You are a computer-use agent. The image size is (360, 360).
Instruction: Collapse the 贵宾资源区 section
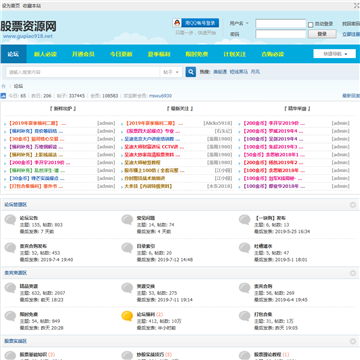coord(353,273)
